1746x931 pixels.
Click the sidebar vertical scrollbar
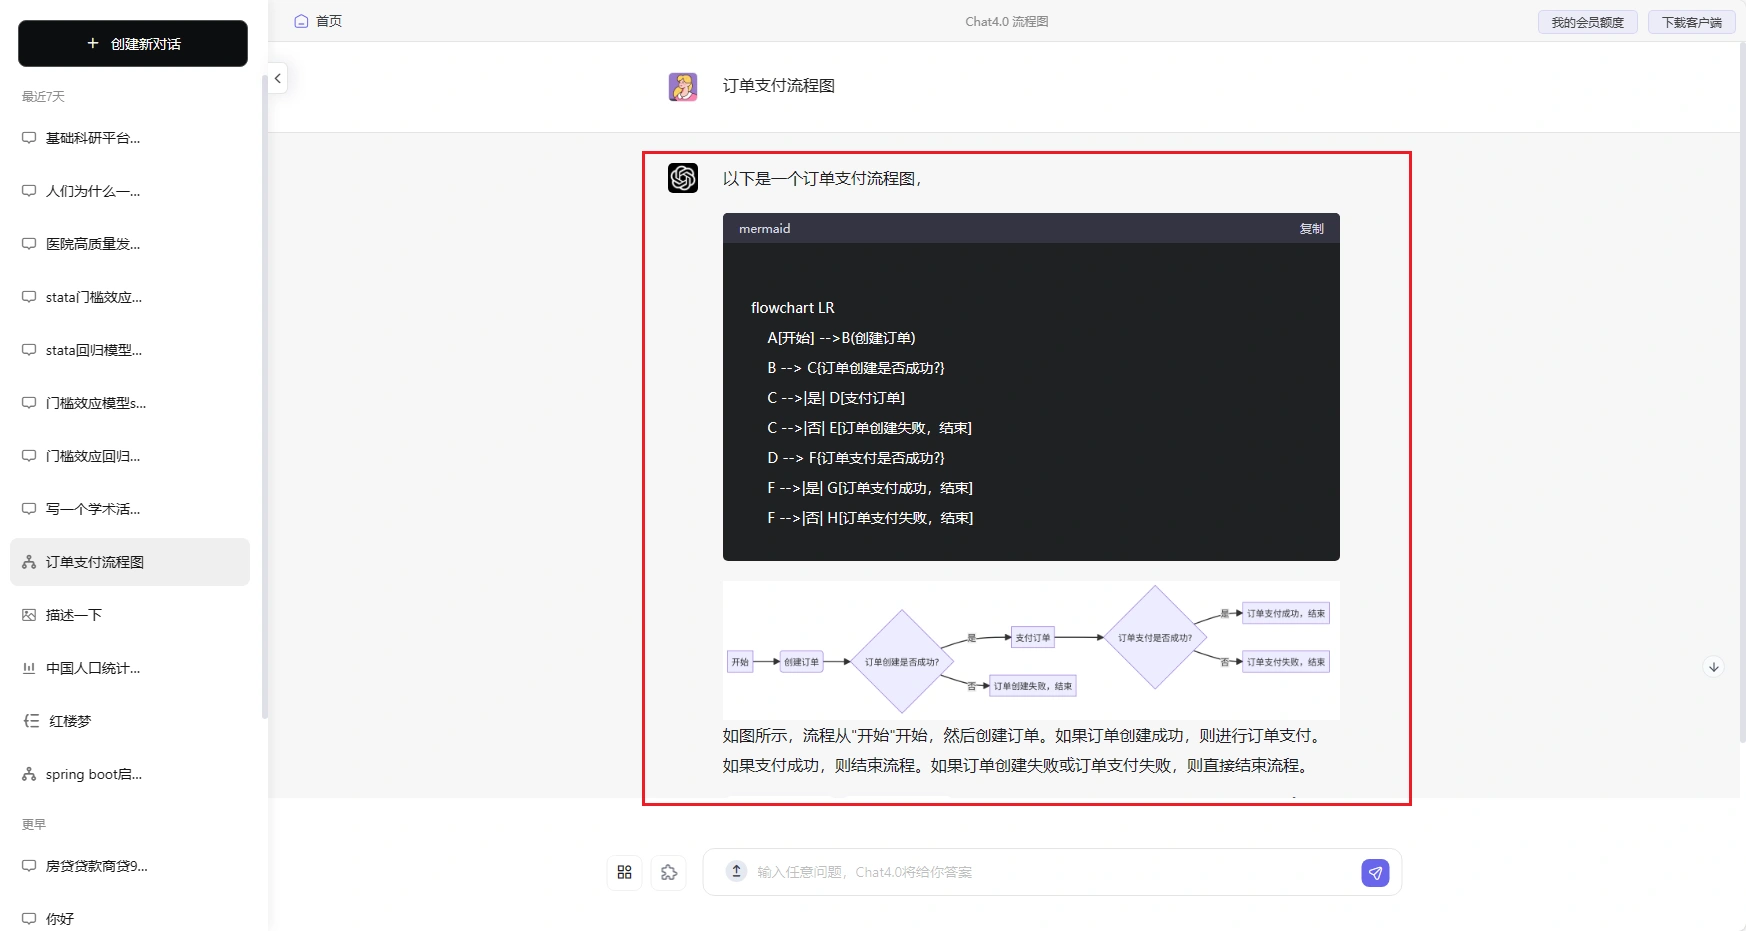264,397
